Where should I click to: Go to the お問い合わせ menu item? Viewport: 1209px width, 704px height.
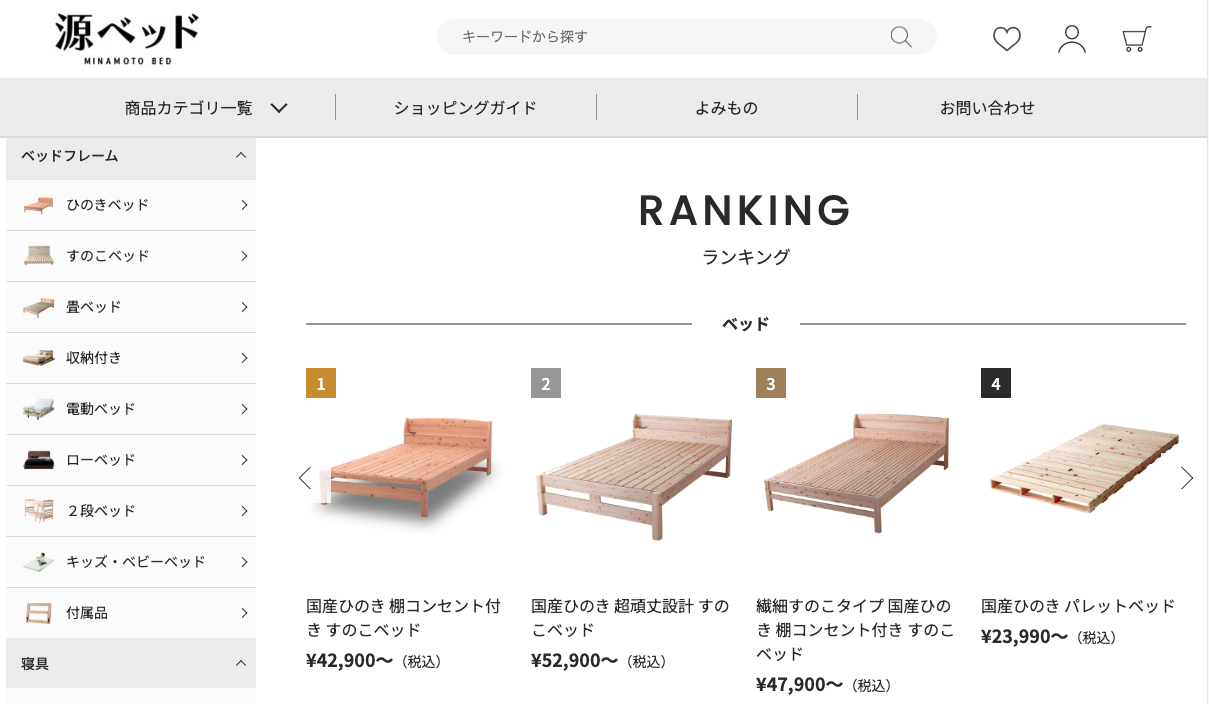point(987,108)
